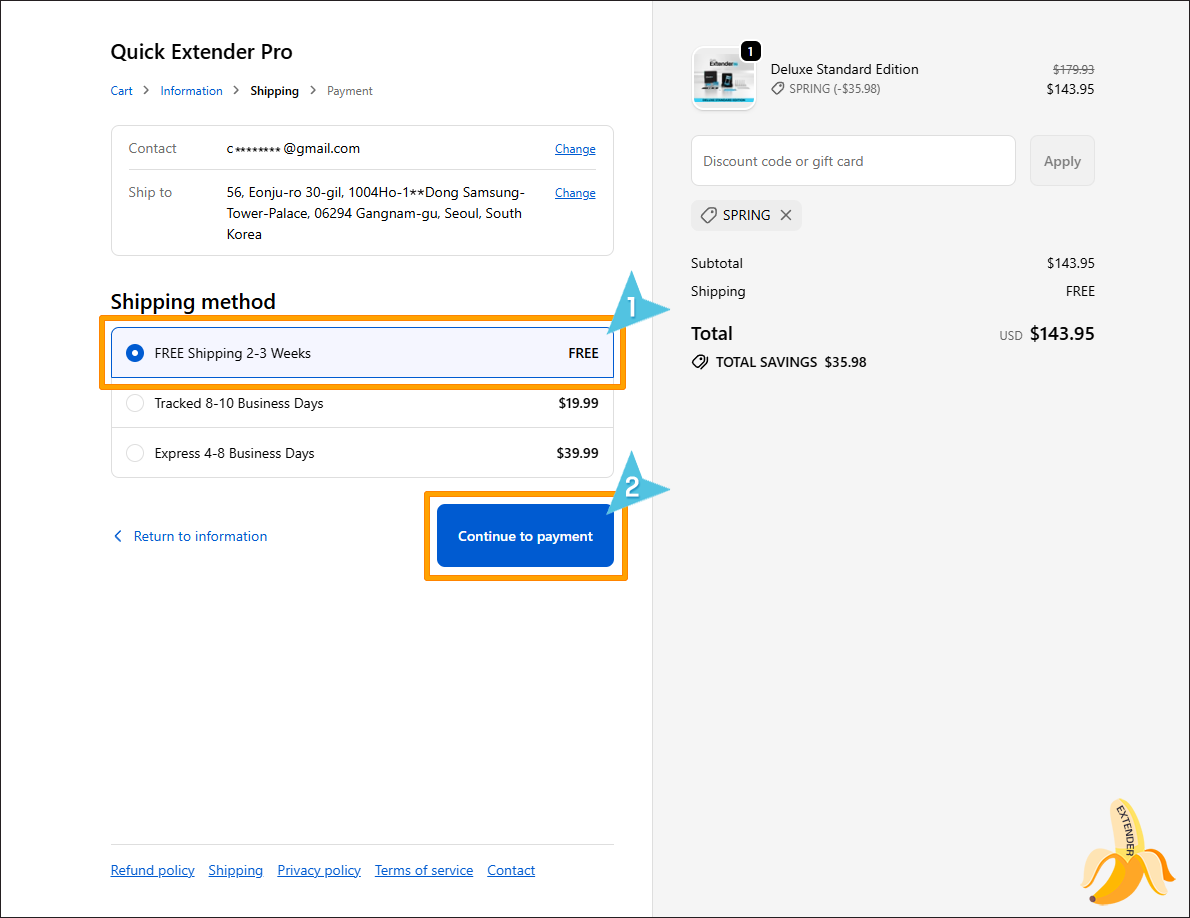Image resolution: width=1190 pixels, height=918 pixels.
Task: Click the Deluxe Standard Edition product name
Action: pyautogui.click(x=844, y=69)
